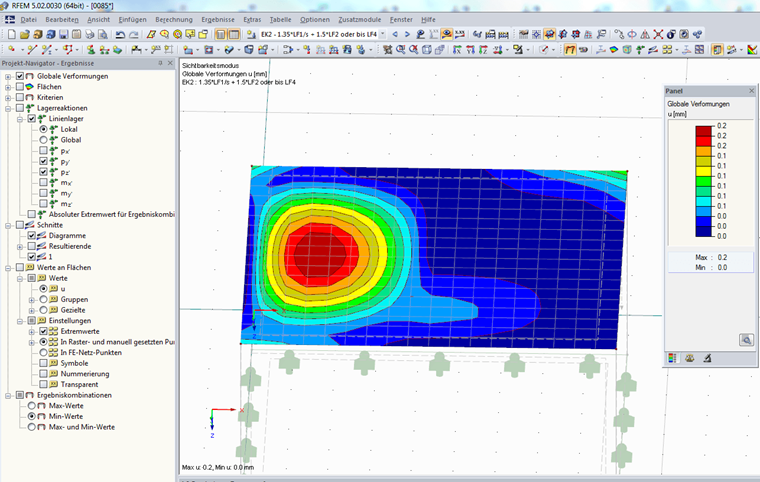760x482 pixels.
Task: Open the Zusatzmodule menu
Action: (359, 19)
